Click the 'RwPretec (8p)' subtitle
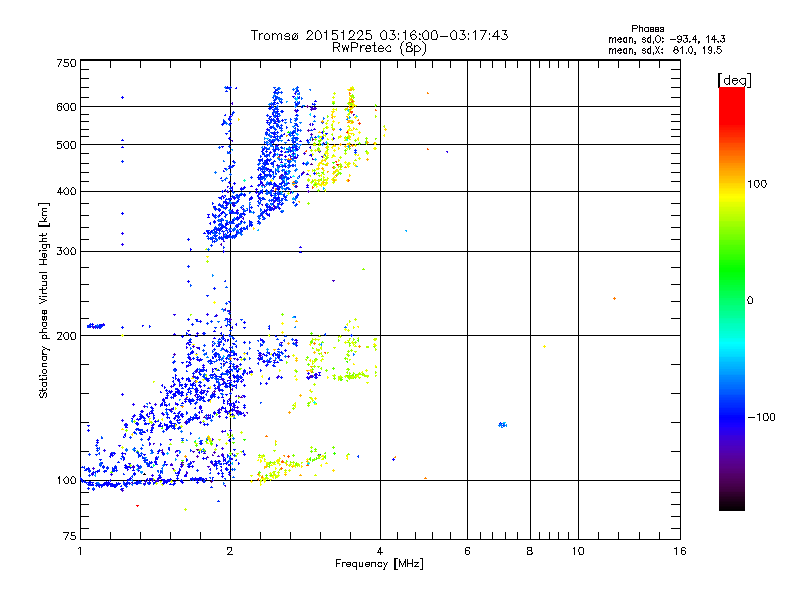The height and width of the screenshot is (600, 800). (x=379, y=48)
